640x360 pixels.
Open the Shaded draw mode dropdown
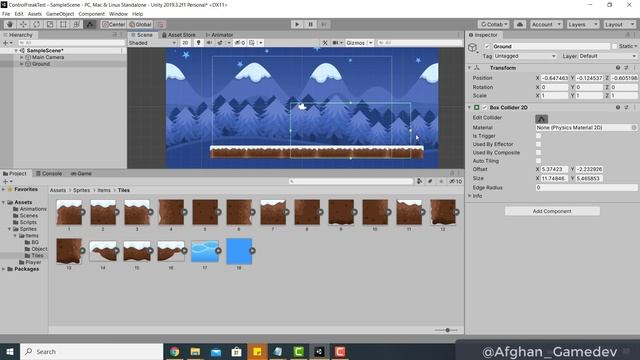click(153, 43)
